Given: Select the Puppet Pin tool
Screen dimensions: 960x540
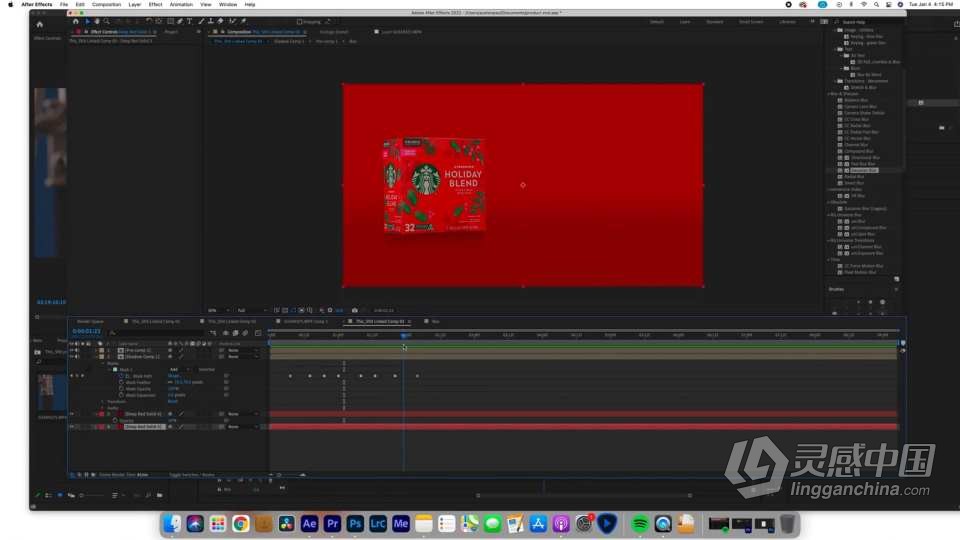Looking at the screenshot, I should tap(243, 21).
